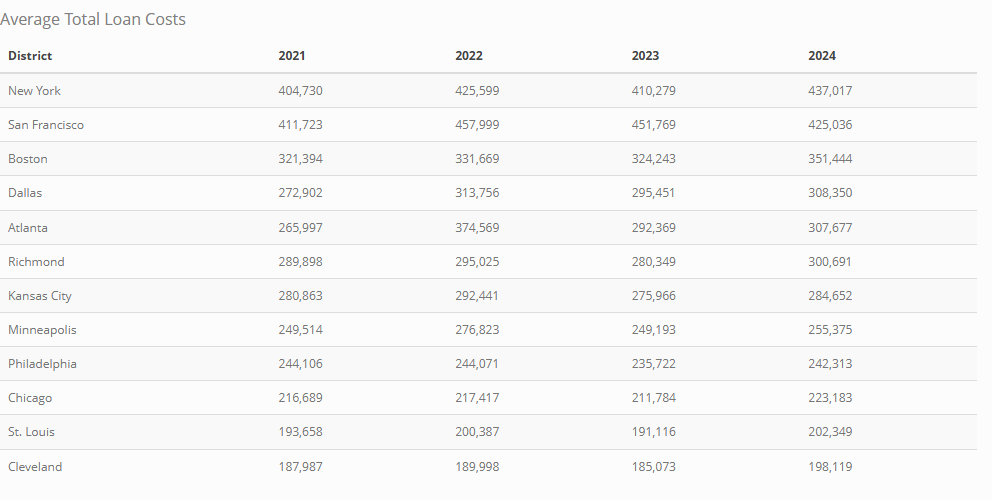
Task: Select the 2023 column header
Action: coord(645,56)
